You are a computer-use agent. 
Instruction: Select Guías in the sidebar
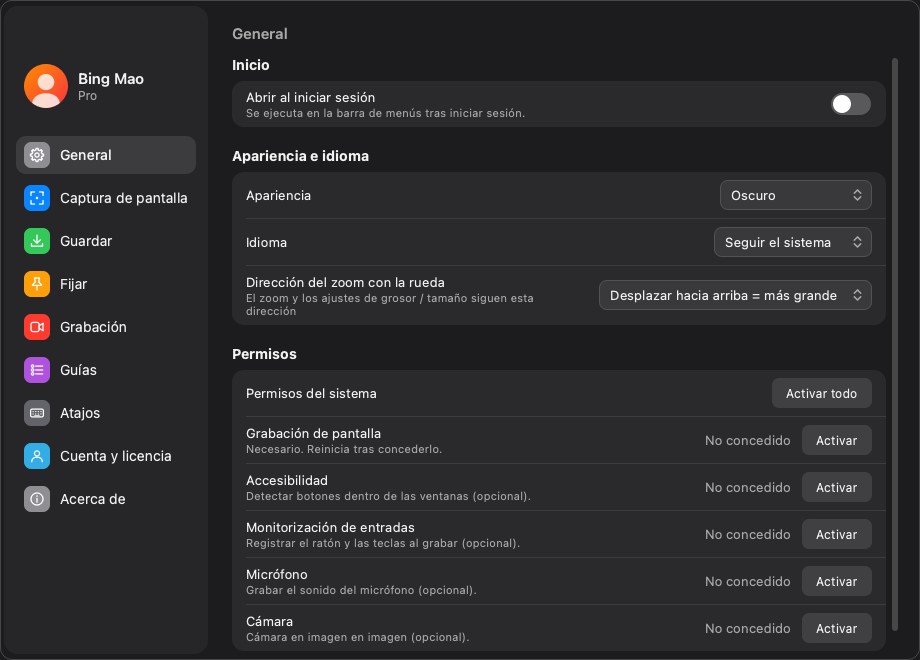point(106,370)
